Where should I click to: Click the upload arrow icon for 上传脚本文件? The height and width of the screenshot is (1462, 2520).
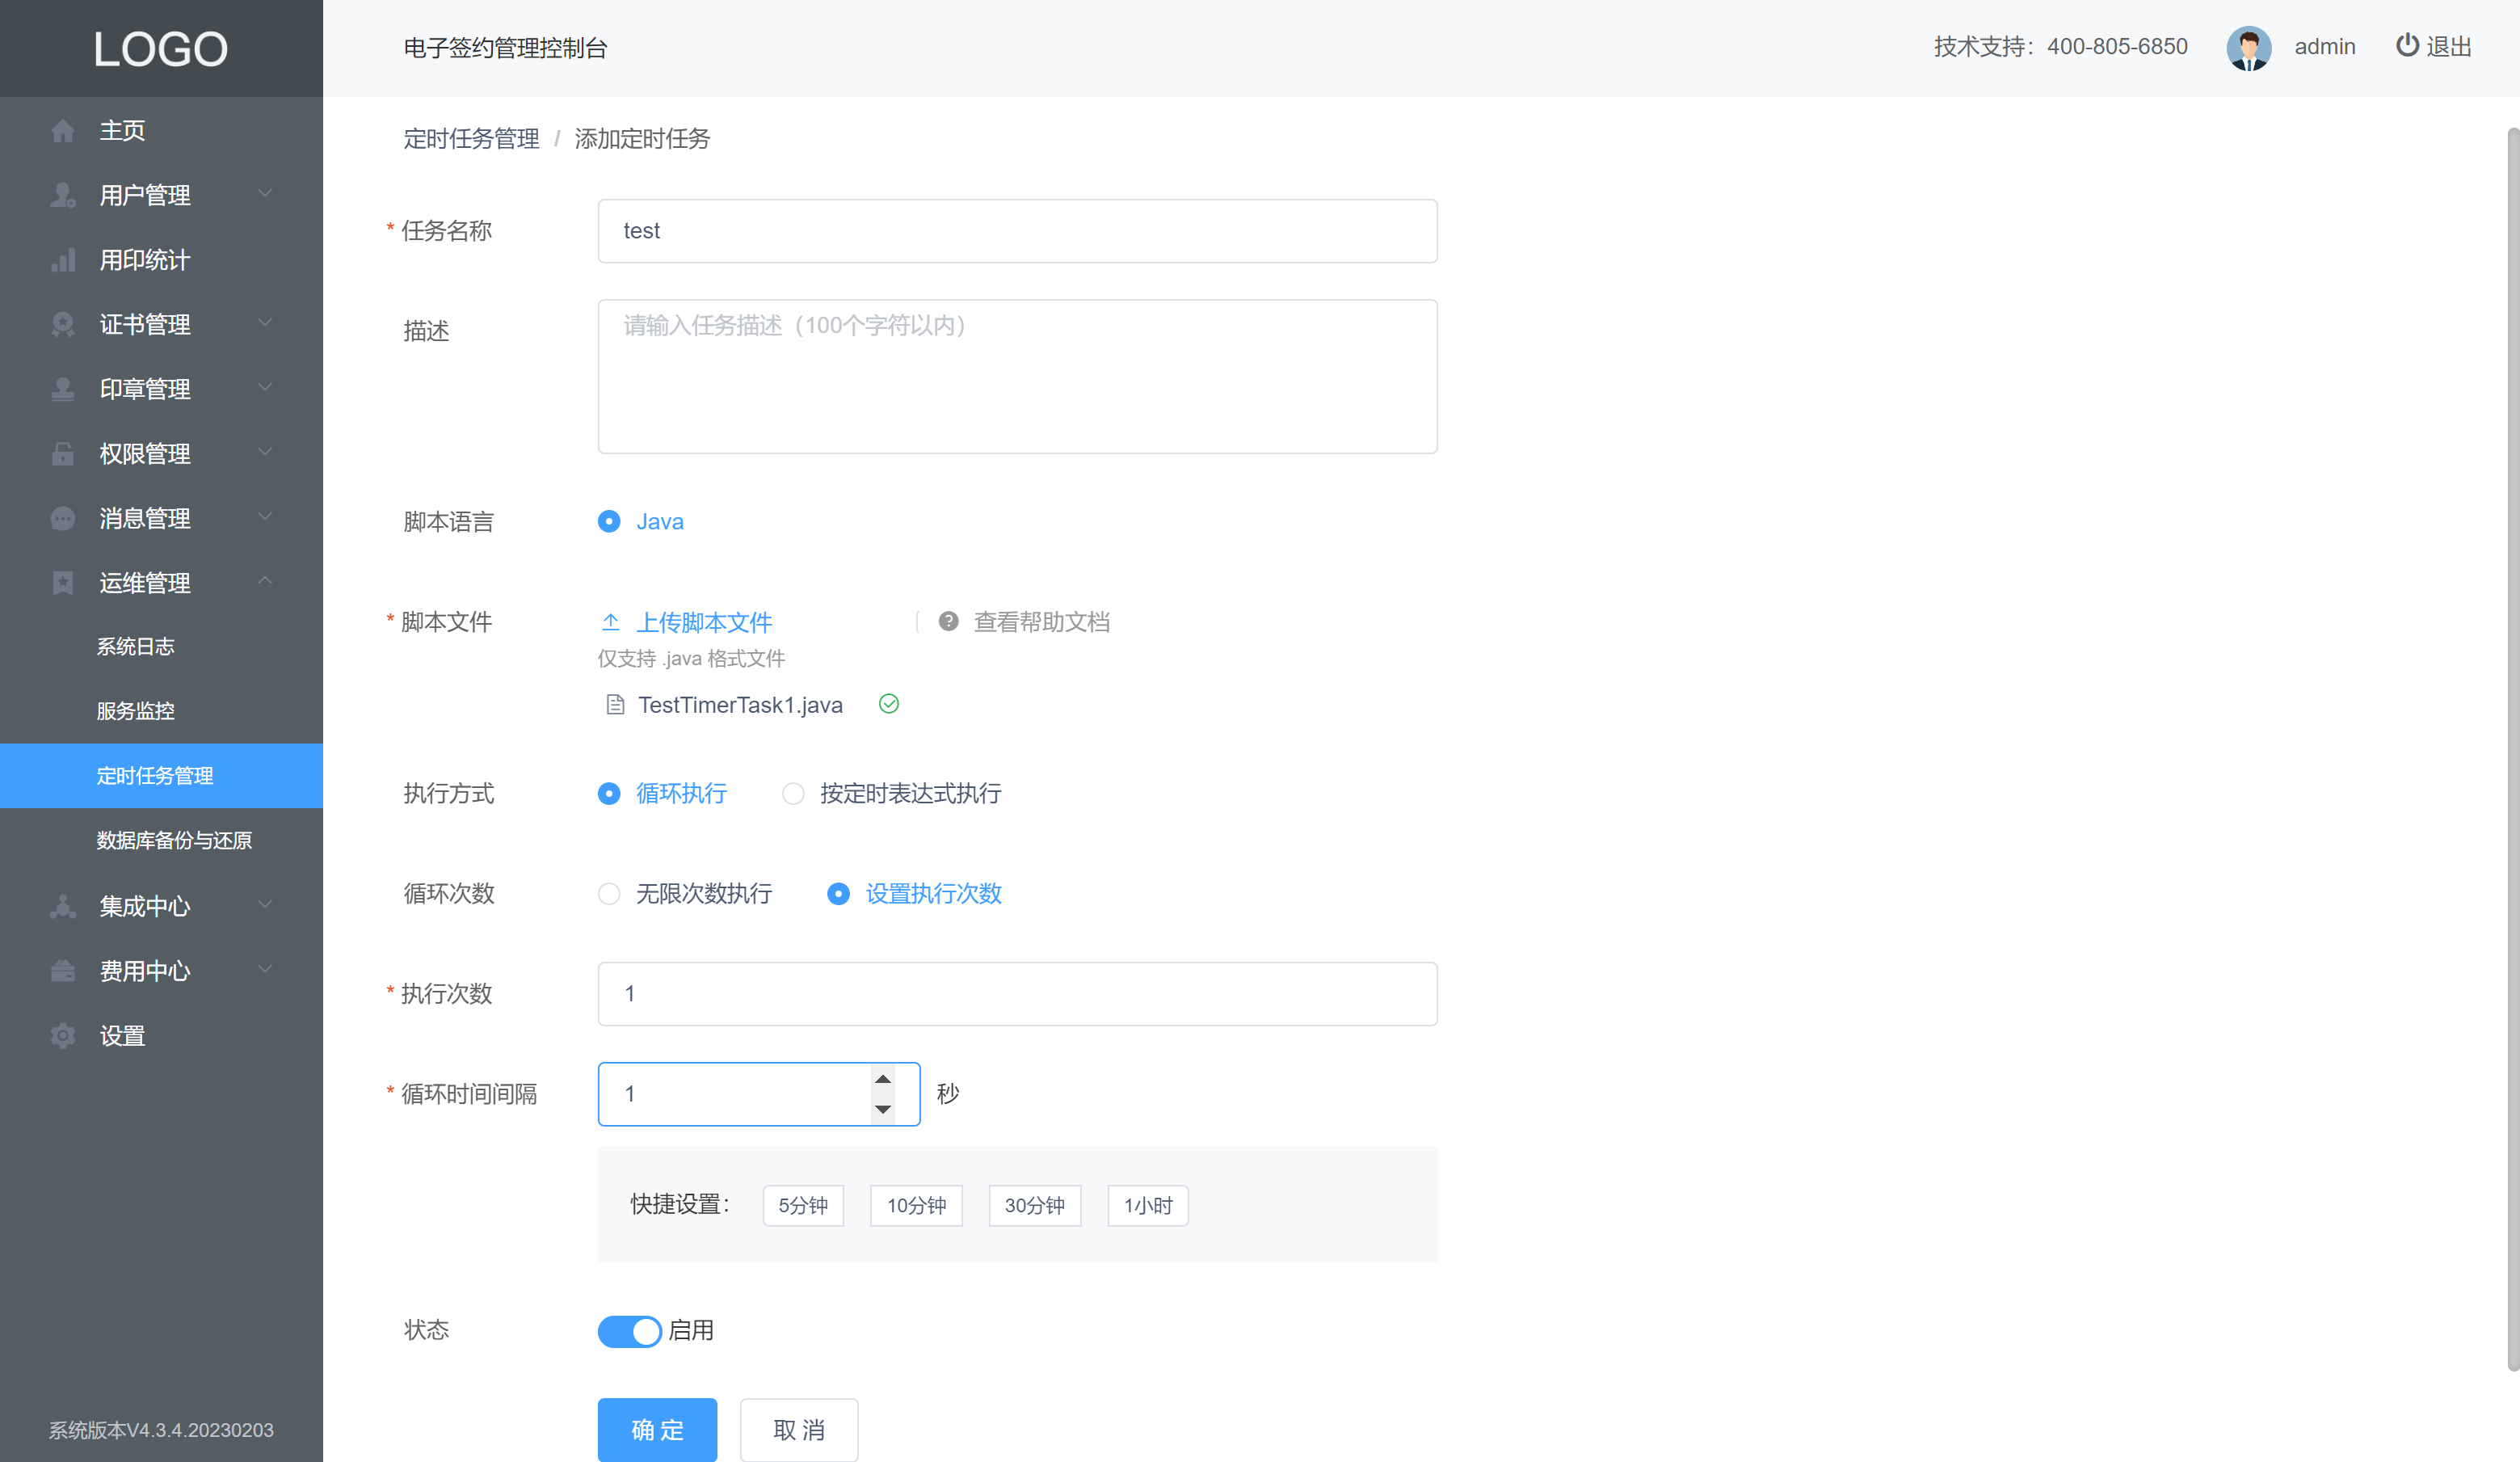[x=610, y=622]
